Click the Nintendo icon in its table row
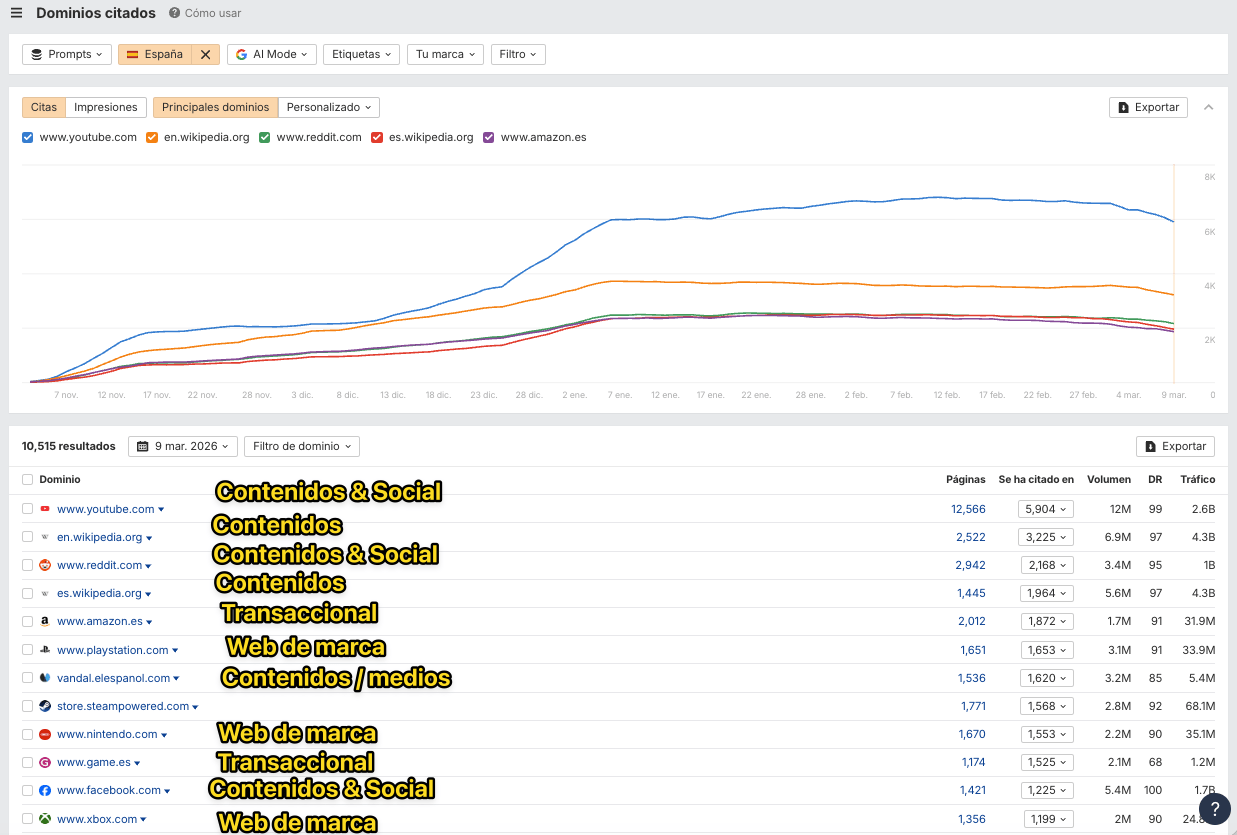Viewport: 1237px width, 835px height. click(45, 733)
